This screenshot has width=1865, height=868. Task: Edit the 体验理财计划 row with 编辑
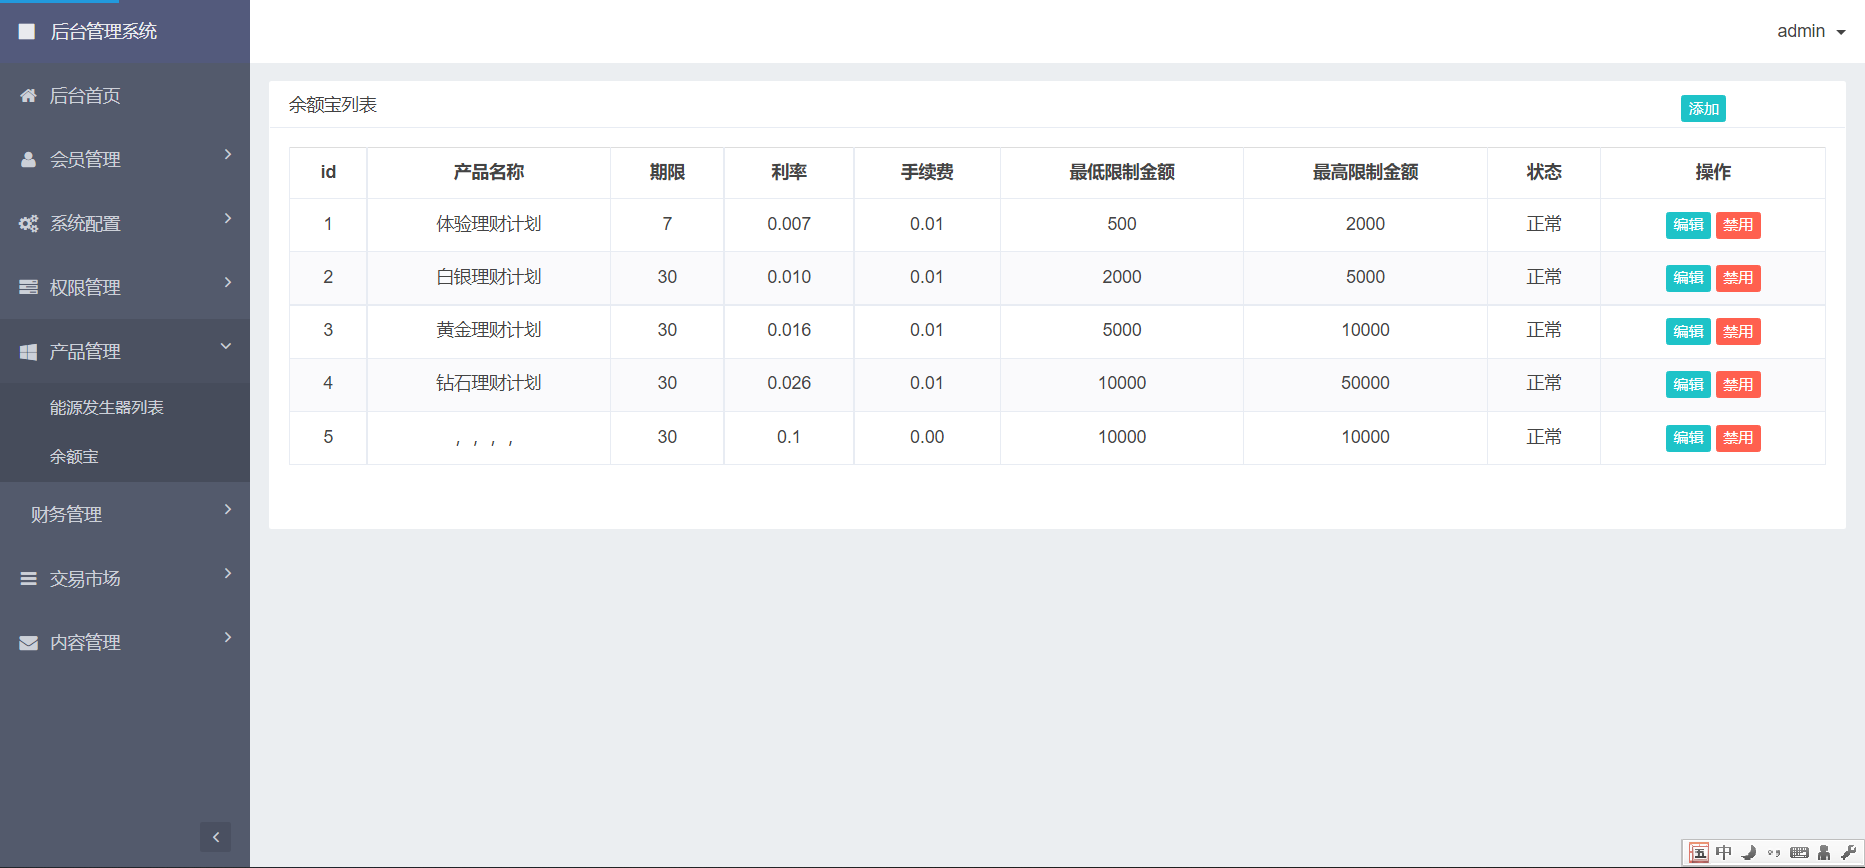[x=1688, y=225]
